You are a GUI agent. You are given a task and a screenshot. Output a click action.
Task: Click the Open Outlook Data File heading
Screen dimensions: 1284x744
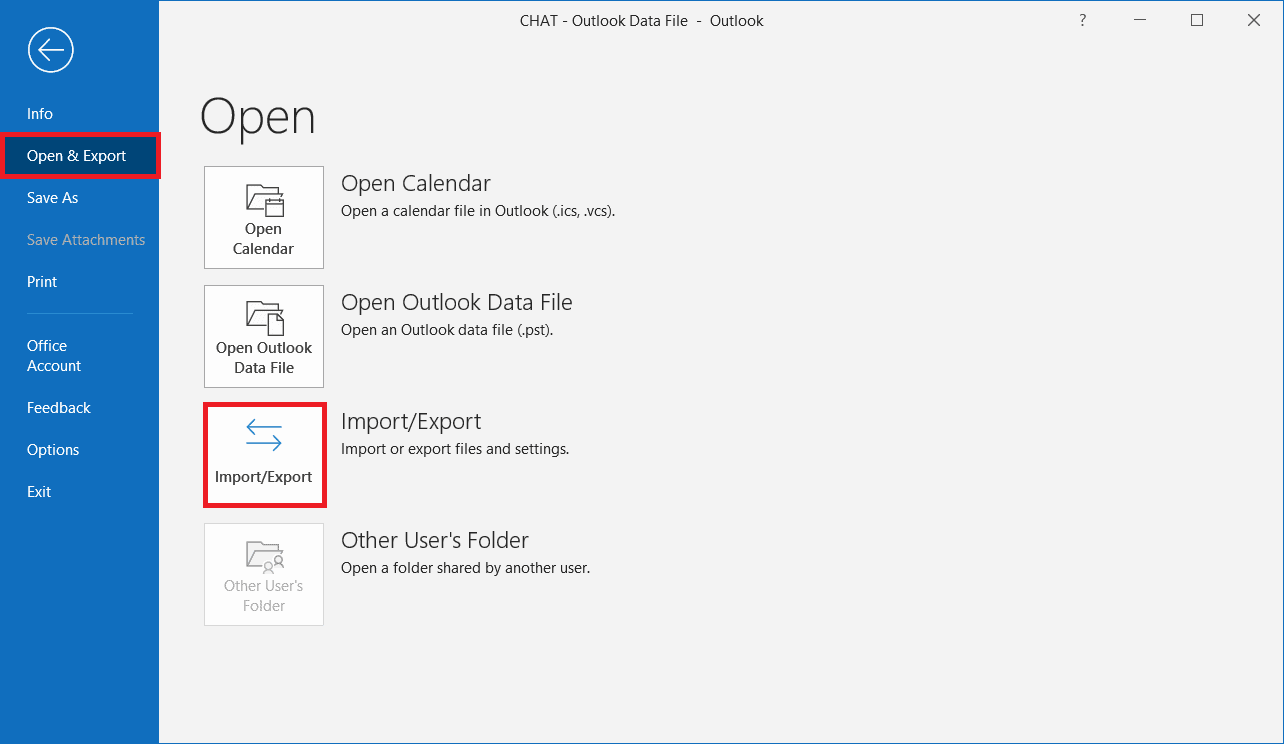[457, 303]
